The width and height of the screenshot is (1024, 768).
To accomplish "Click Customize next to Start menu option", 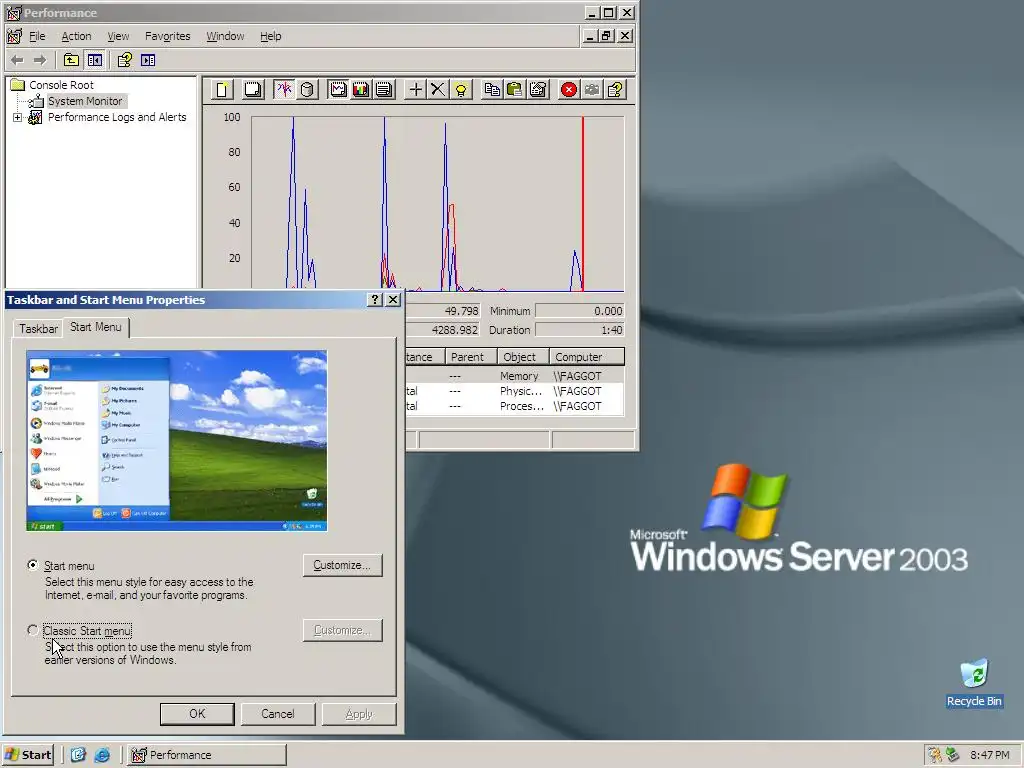I will 342,566.
